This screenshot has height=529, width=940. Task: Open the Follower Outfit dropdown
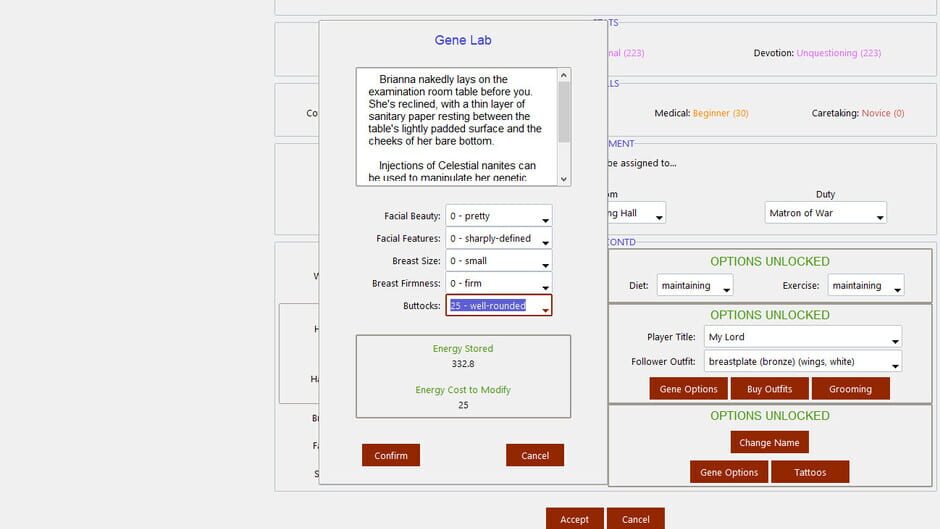pyautogui.click(x=803, y=362)
